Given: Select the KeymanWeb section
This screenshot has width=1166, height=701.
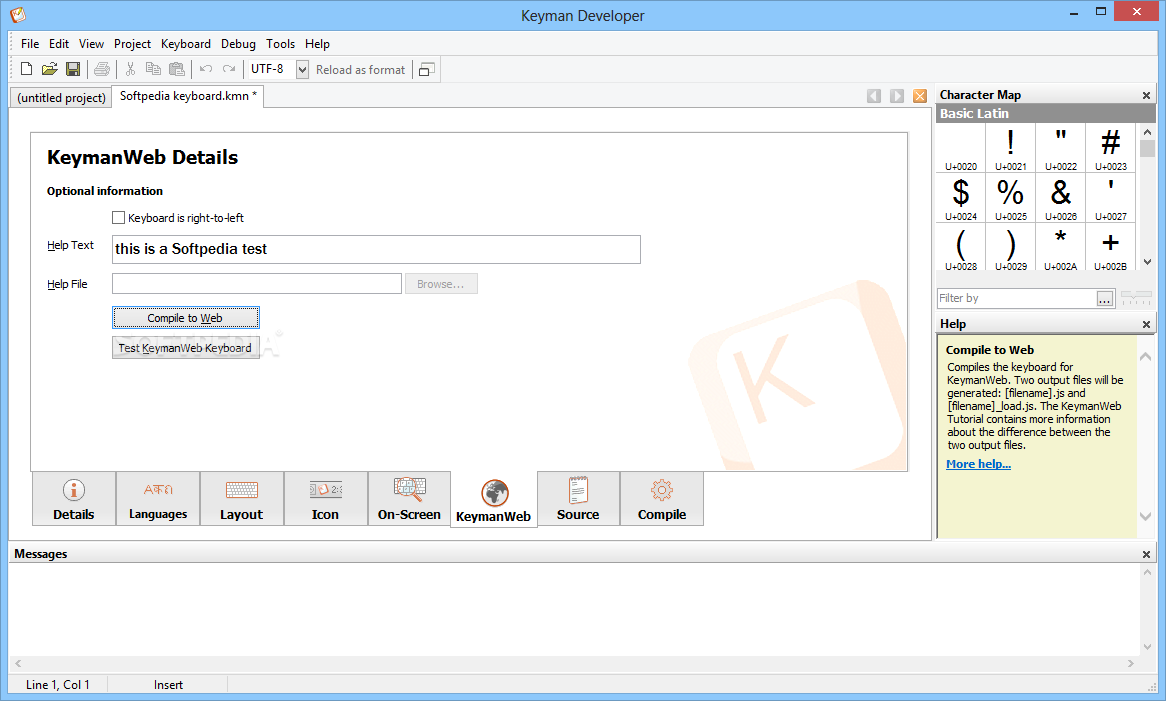Looking at the screenshot, I should click(x=494, y=500).
